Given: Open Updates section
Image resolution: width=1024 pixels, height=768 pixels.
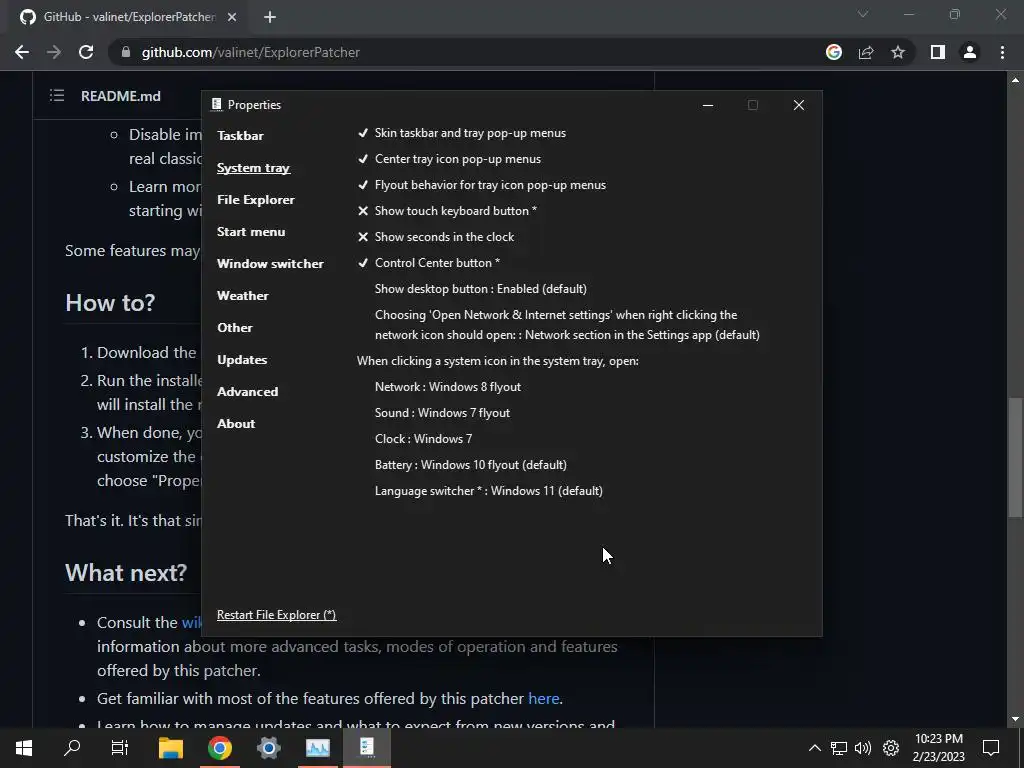Looking at the screenshot, I should 242,360.
